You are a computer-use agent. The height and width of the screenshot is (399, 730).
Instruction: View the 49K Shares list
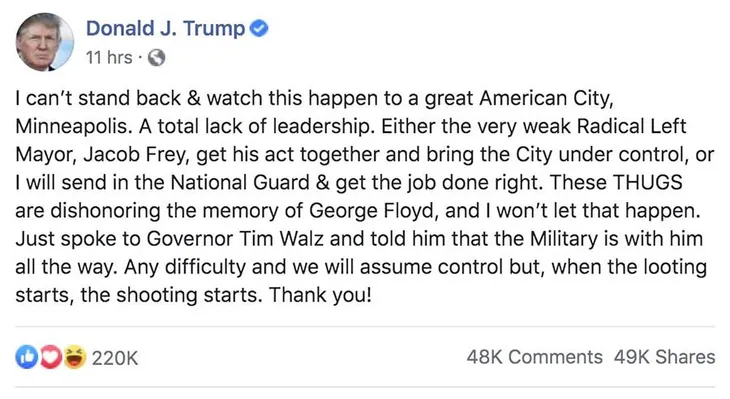tap(664, 357)
